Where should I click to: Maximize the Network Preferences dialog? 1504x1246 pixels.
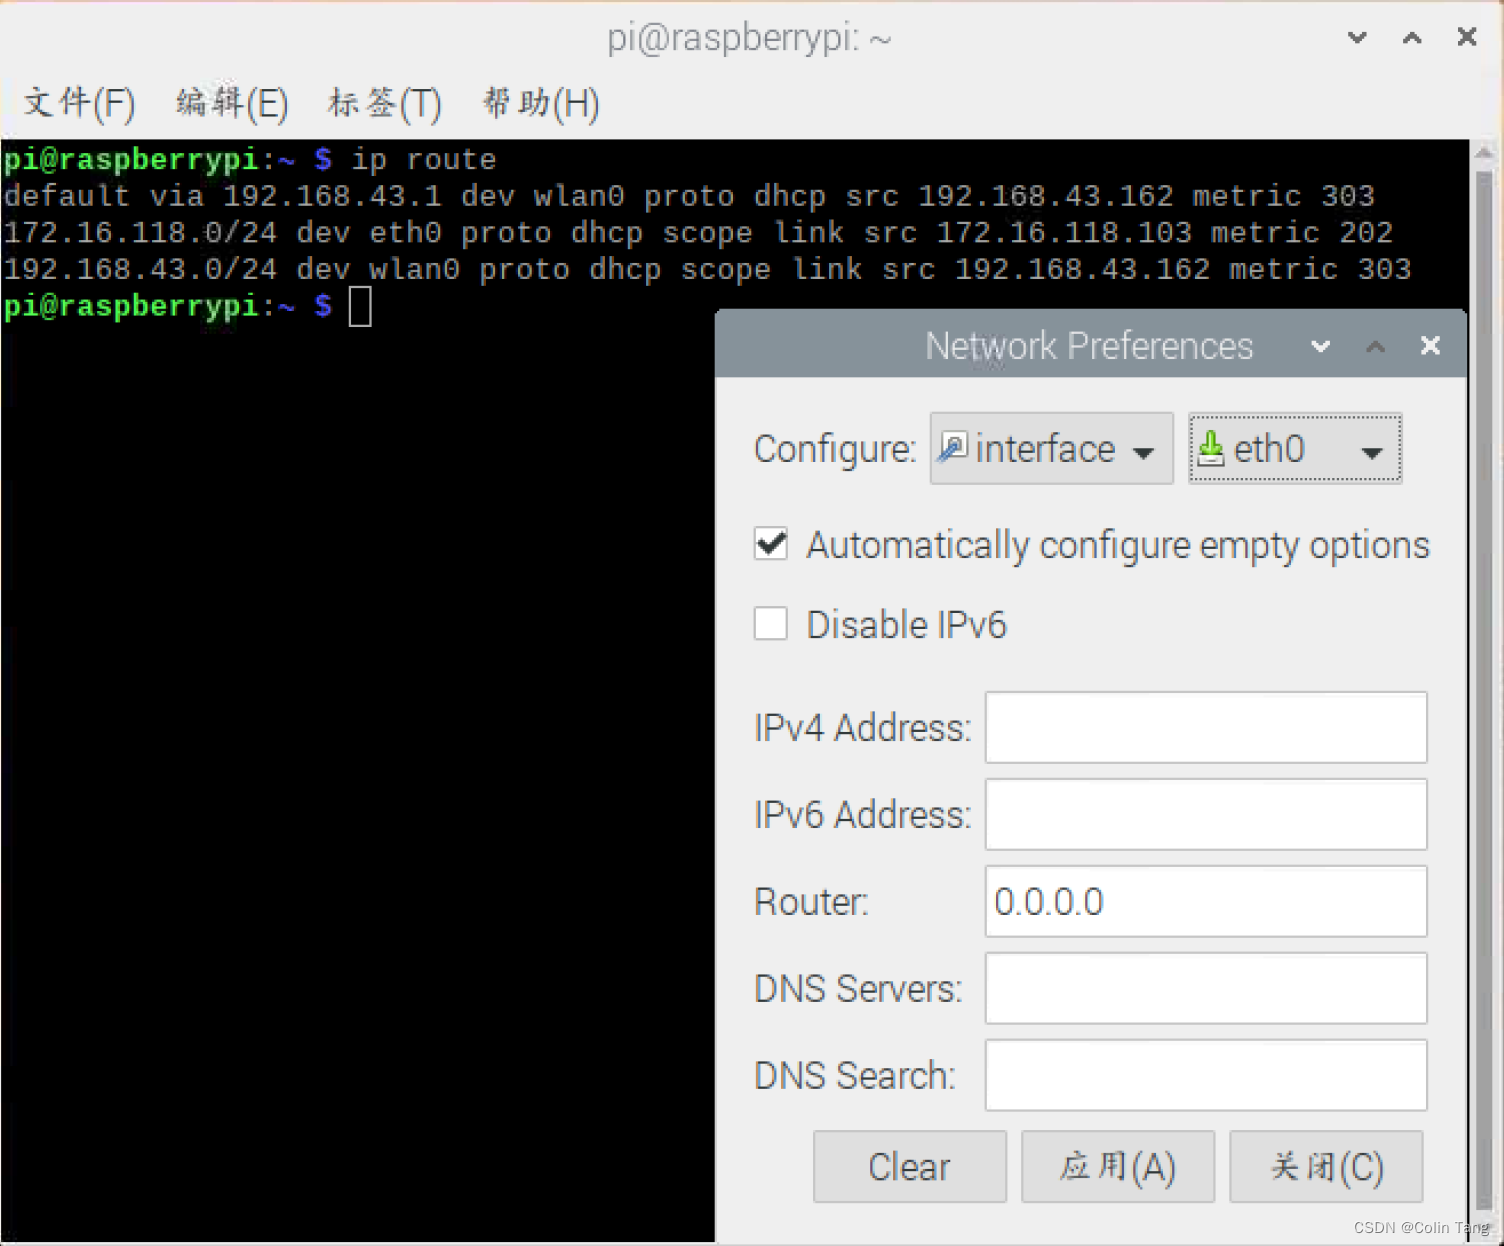coord(1376,346)
